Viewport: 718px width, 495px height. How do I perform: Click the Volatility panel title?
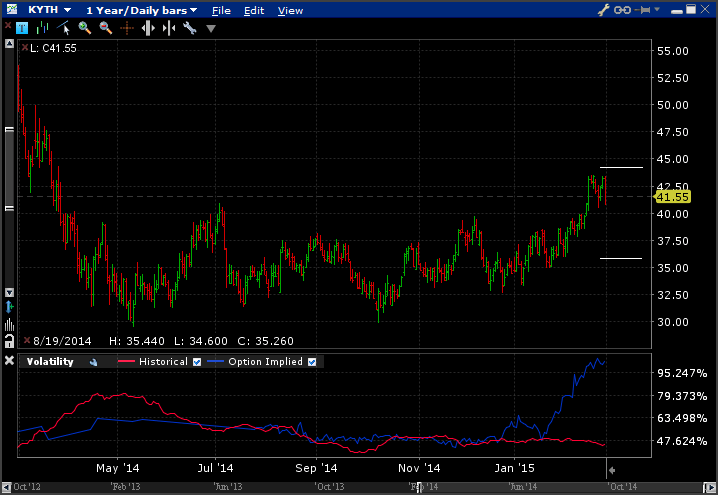(50, 362)
